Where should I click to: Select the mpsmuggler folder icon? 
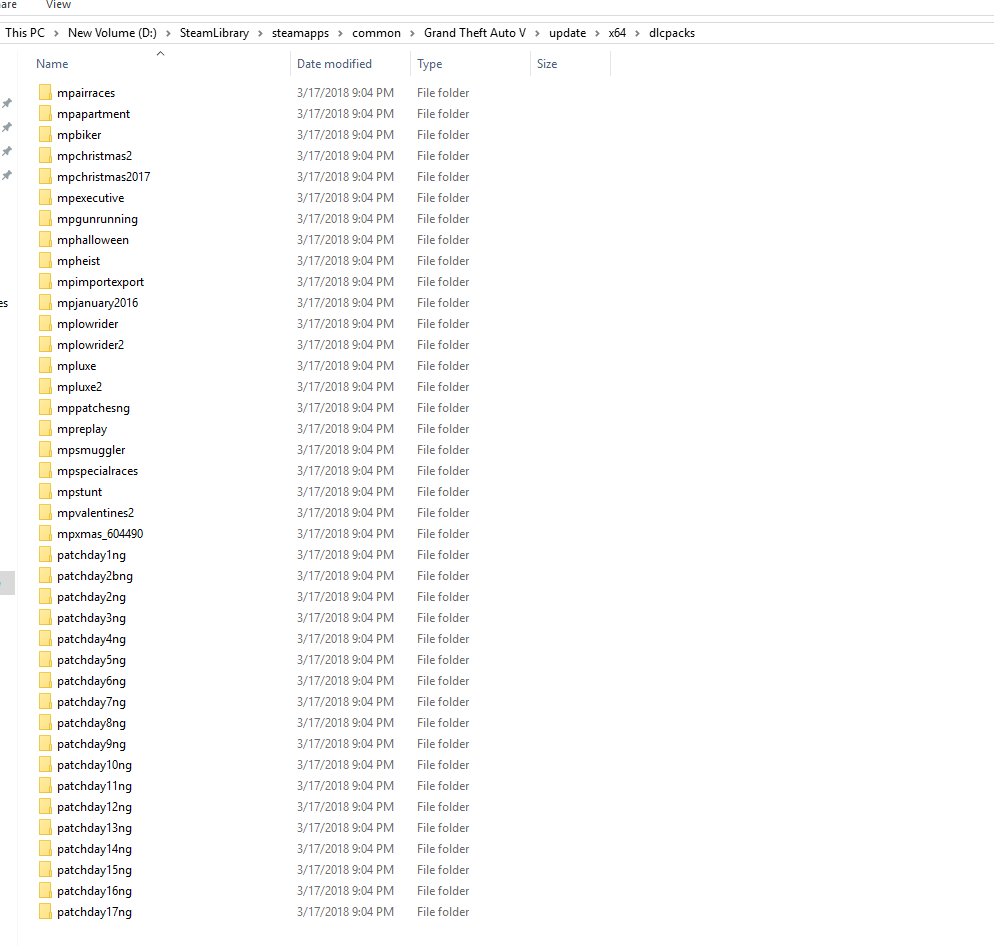click(45, 450)
